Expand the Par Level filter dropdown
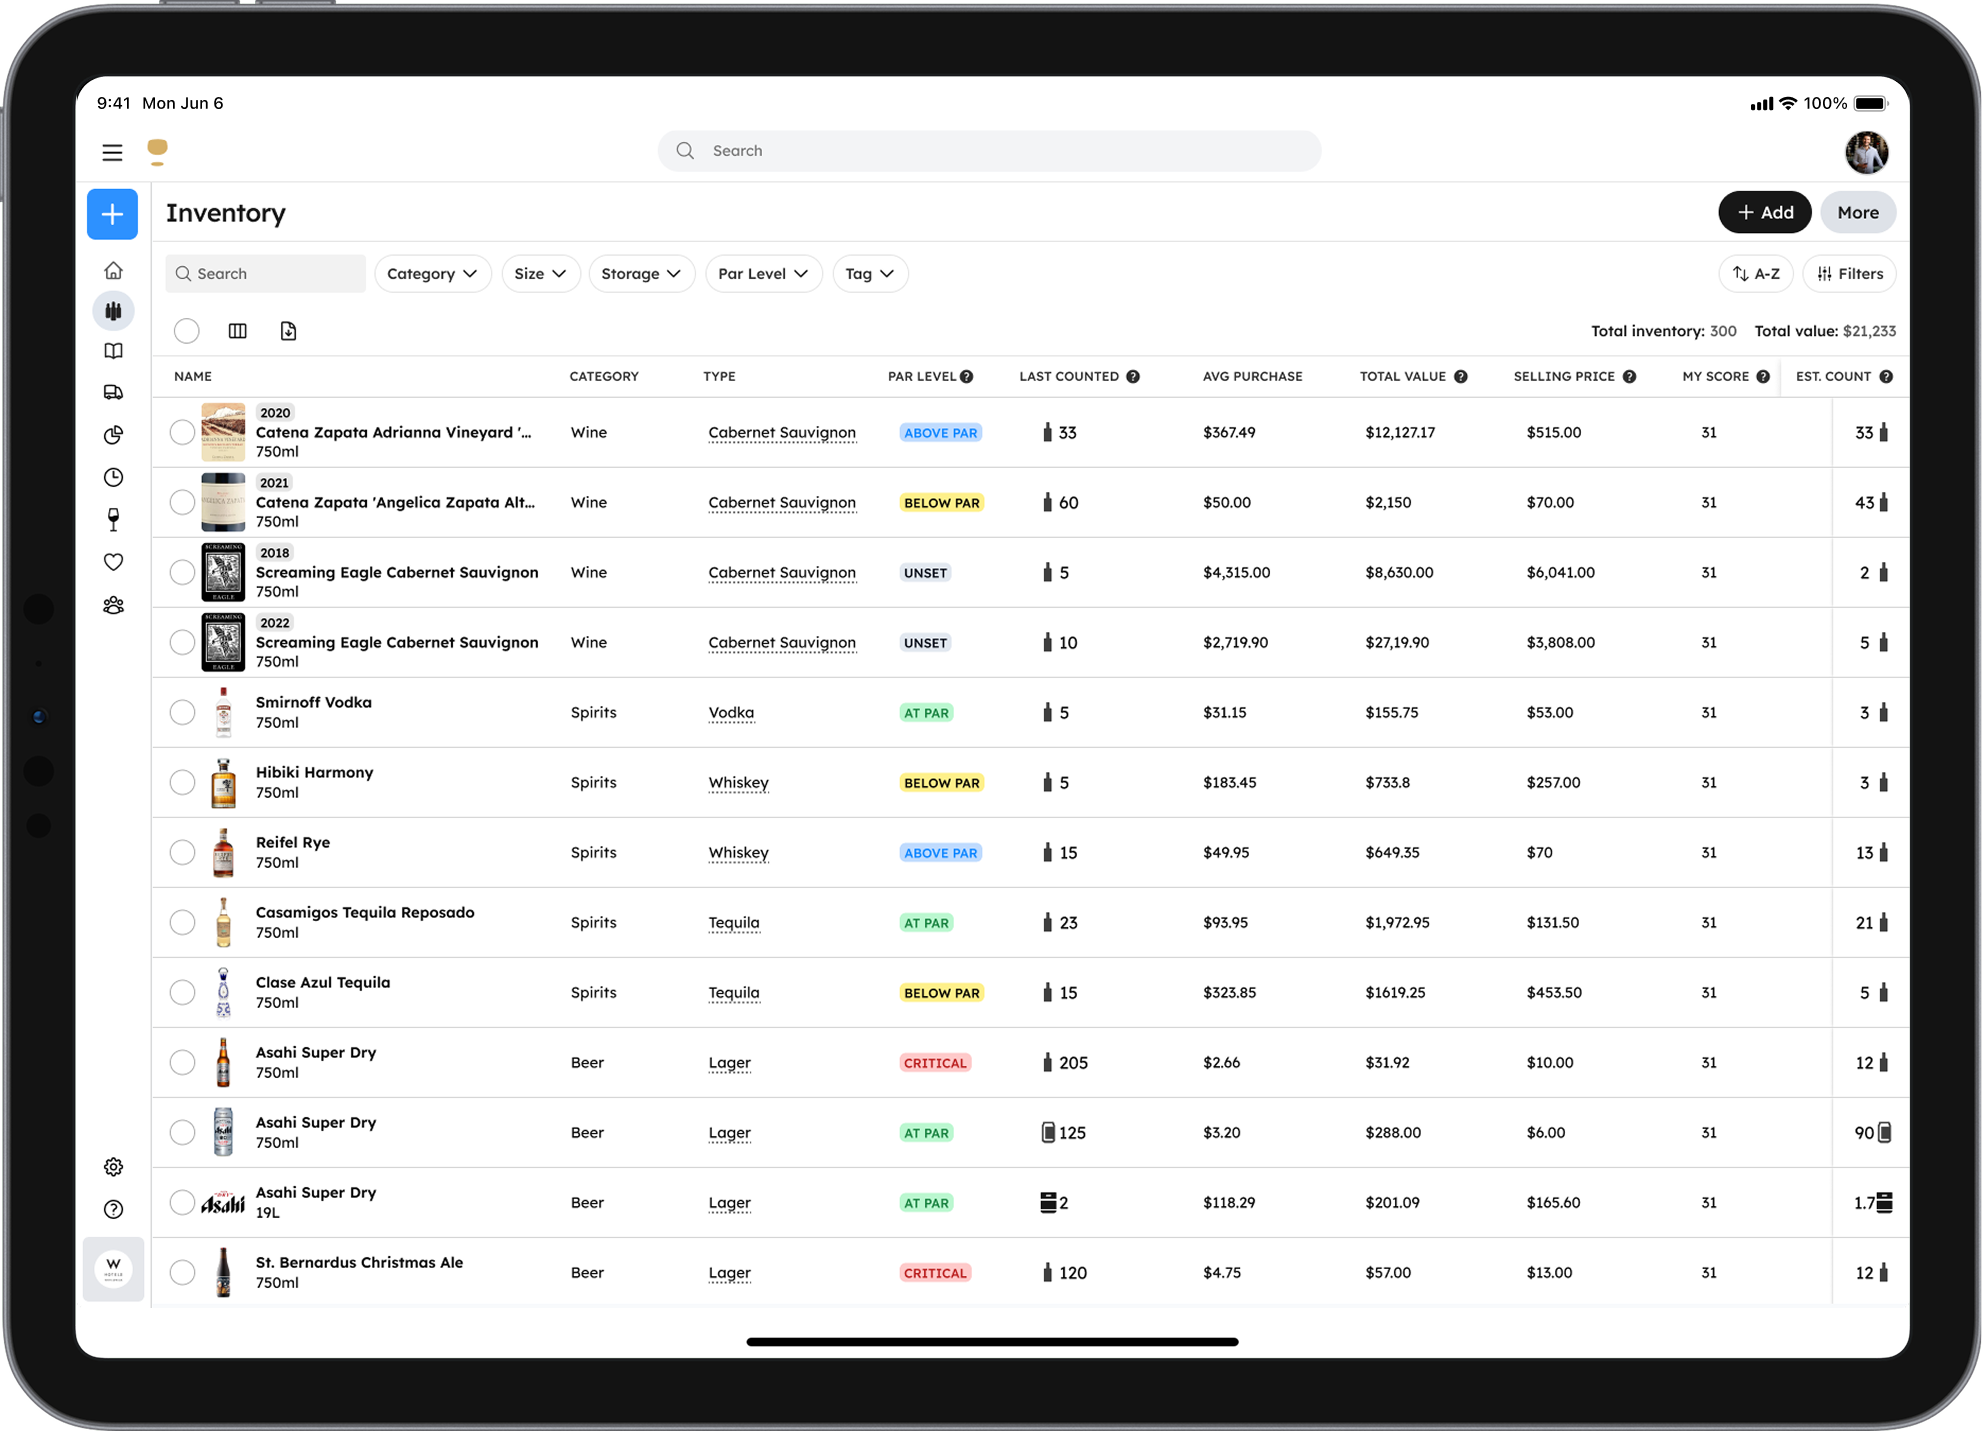Screen dimensions: 1982x1431 [x=763, y=274]
